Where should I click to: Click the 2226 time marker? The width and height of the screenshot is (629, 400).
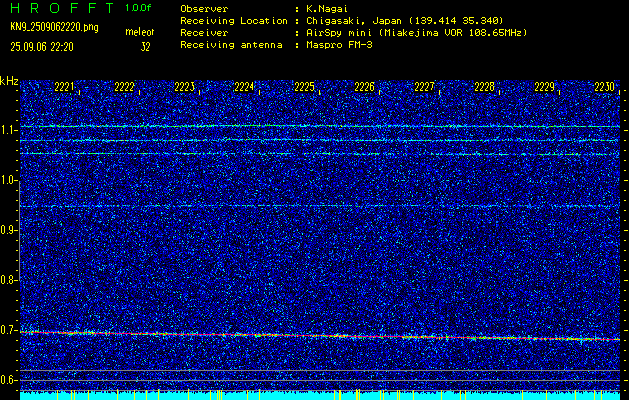(x=365, y=87)
